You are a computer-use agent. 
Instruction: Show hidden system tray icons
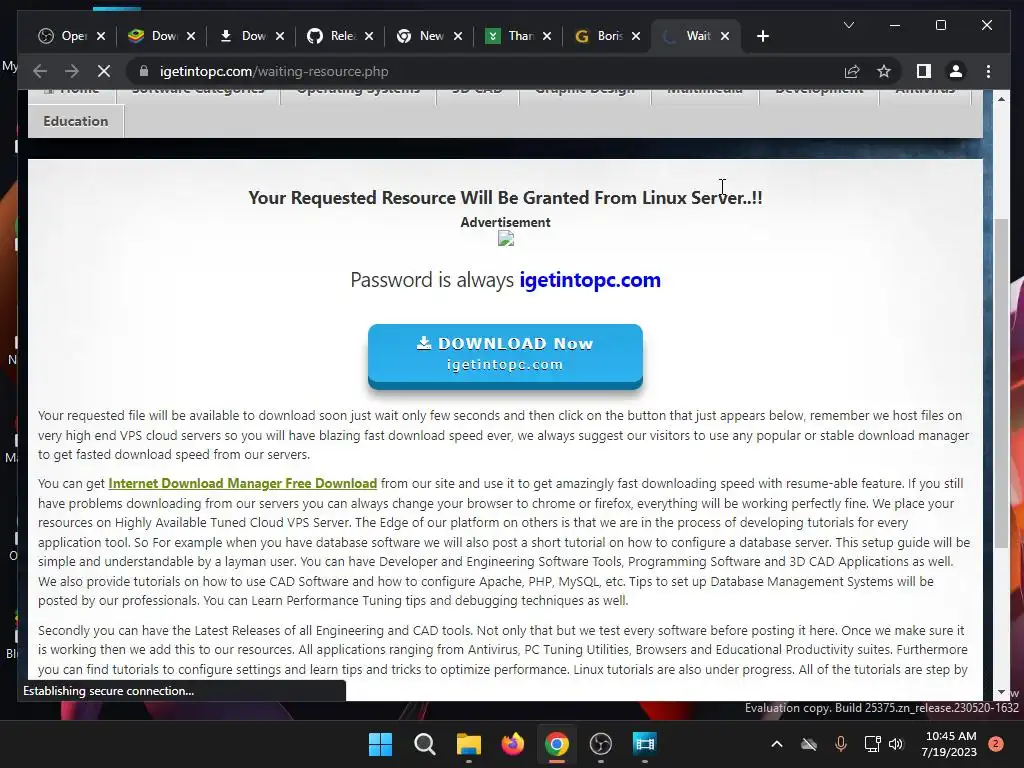776,744
